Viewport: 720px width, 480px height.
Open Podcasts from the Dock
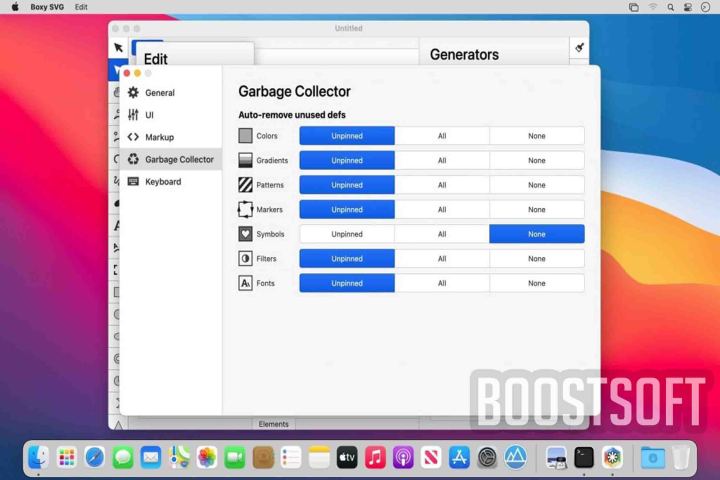point(403,457)
